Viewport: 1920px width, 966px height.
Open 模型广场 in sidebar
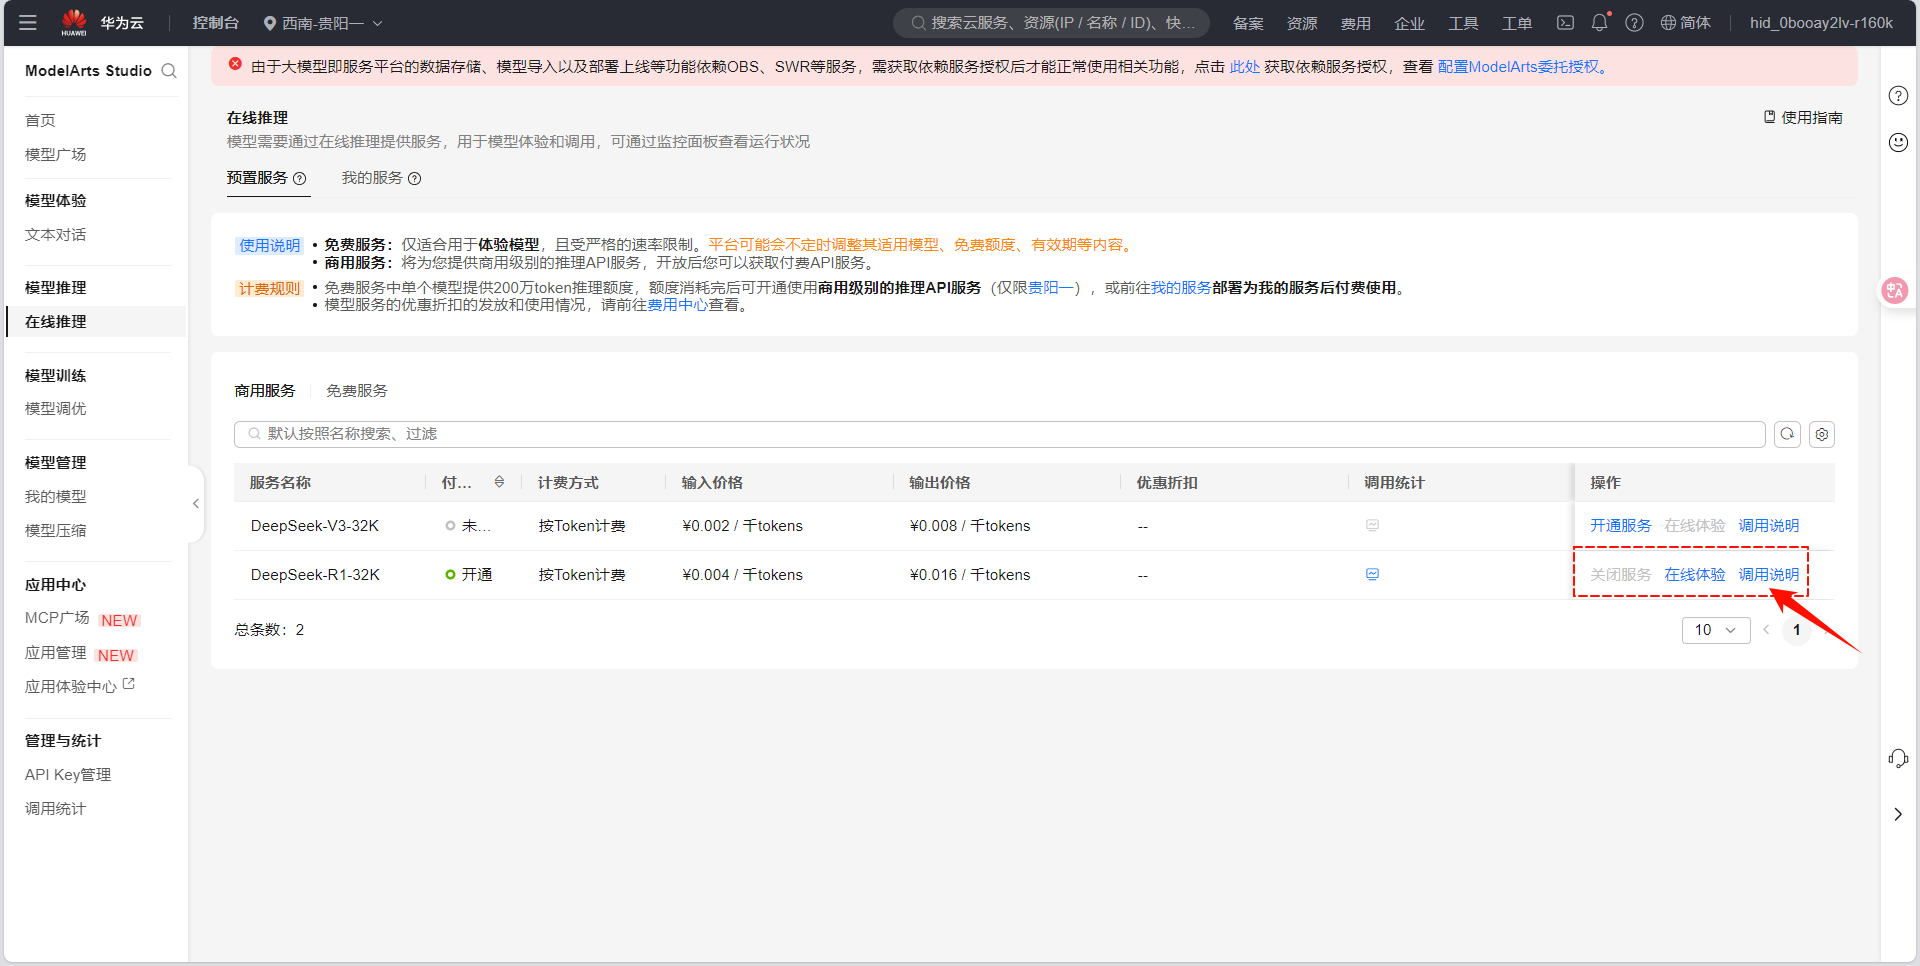(56, 154)
